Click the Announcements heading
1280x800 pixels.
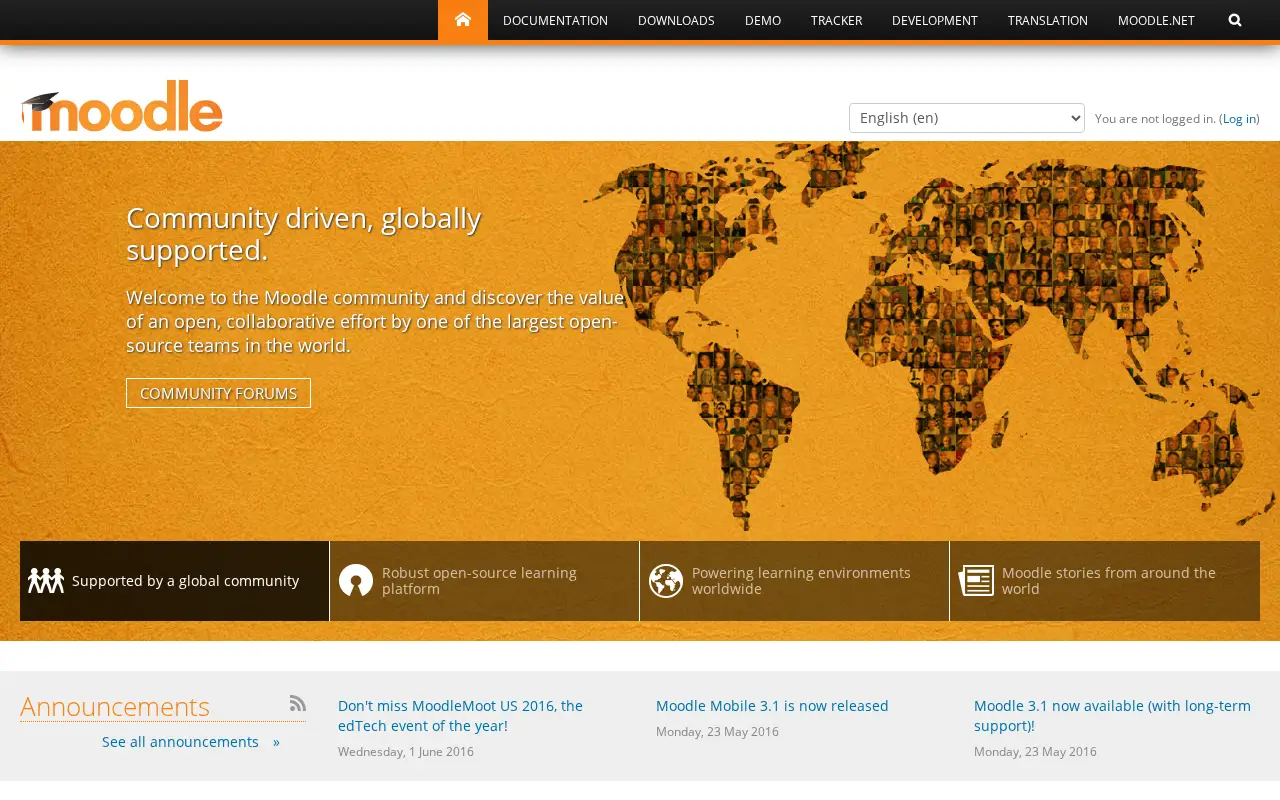[115, 706]
